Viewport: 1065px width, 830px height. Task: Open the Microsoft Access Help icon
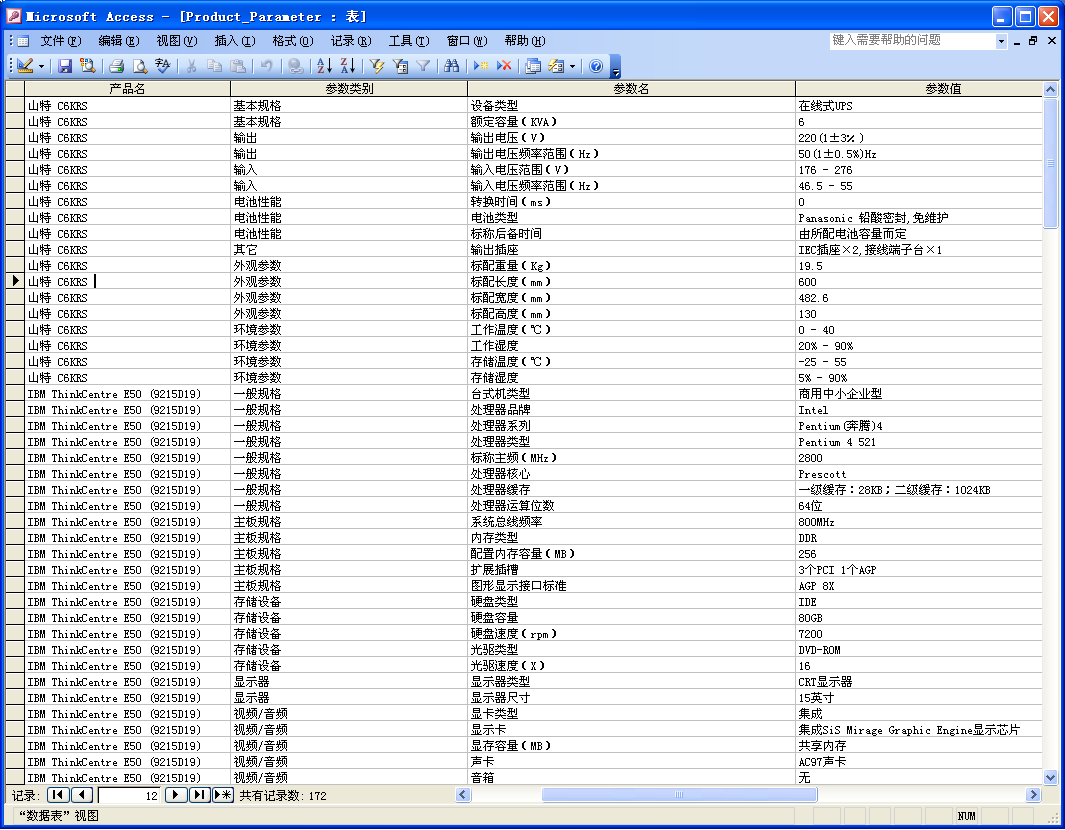[596, 66]
